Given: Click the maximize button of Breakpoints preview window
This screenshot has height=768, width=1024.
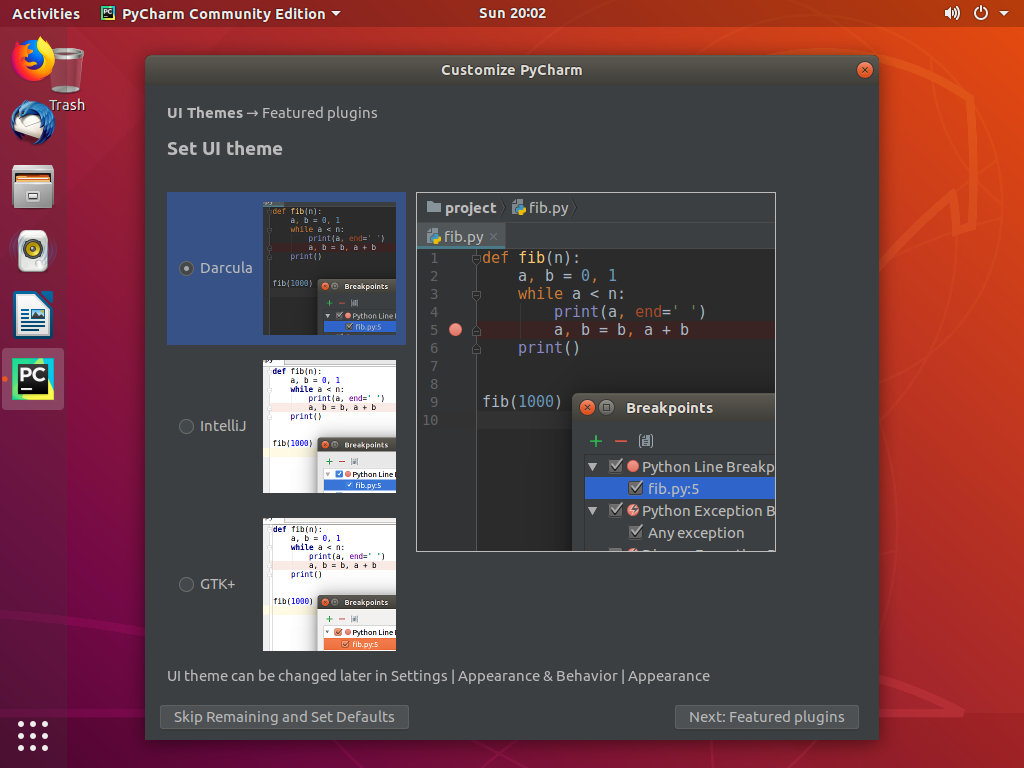Looking at the screenshot, I should coord(607,408).
